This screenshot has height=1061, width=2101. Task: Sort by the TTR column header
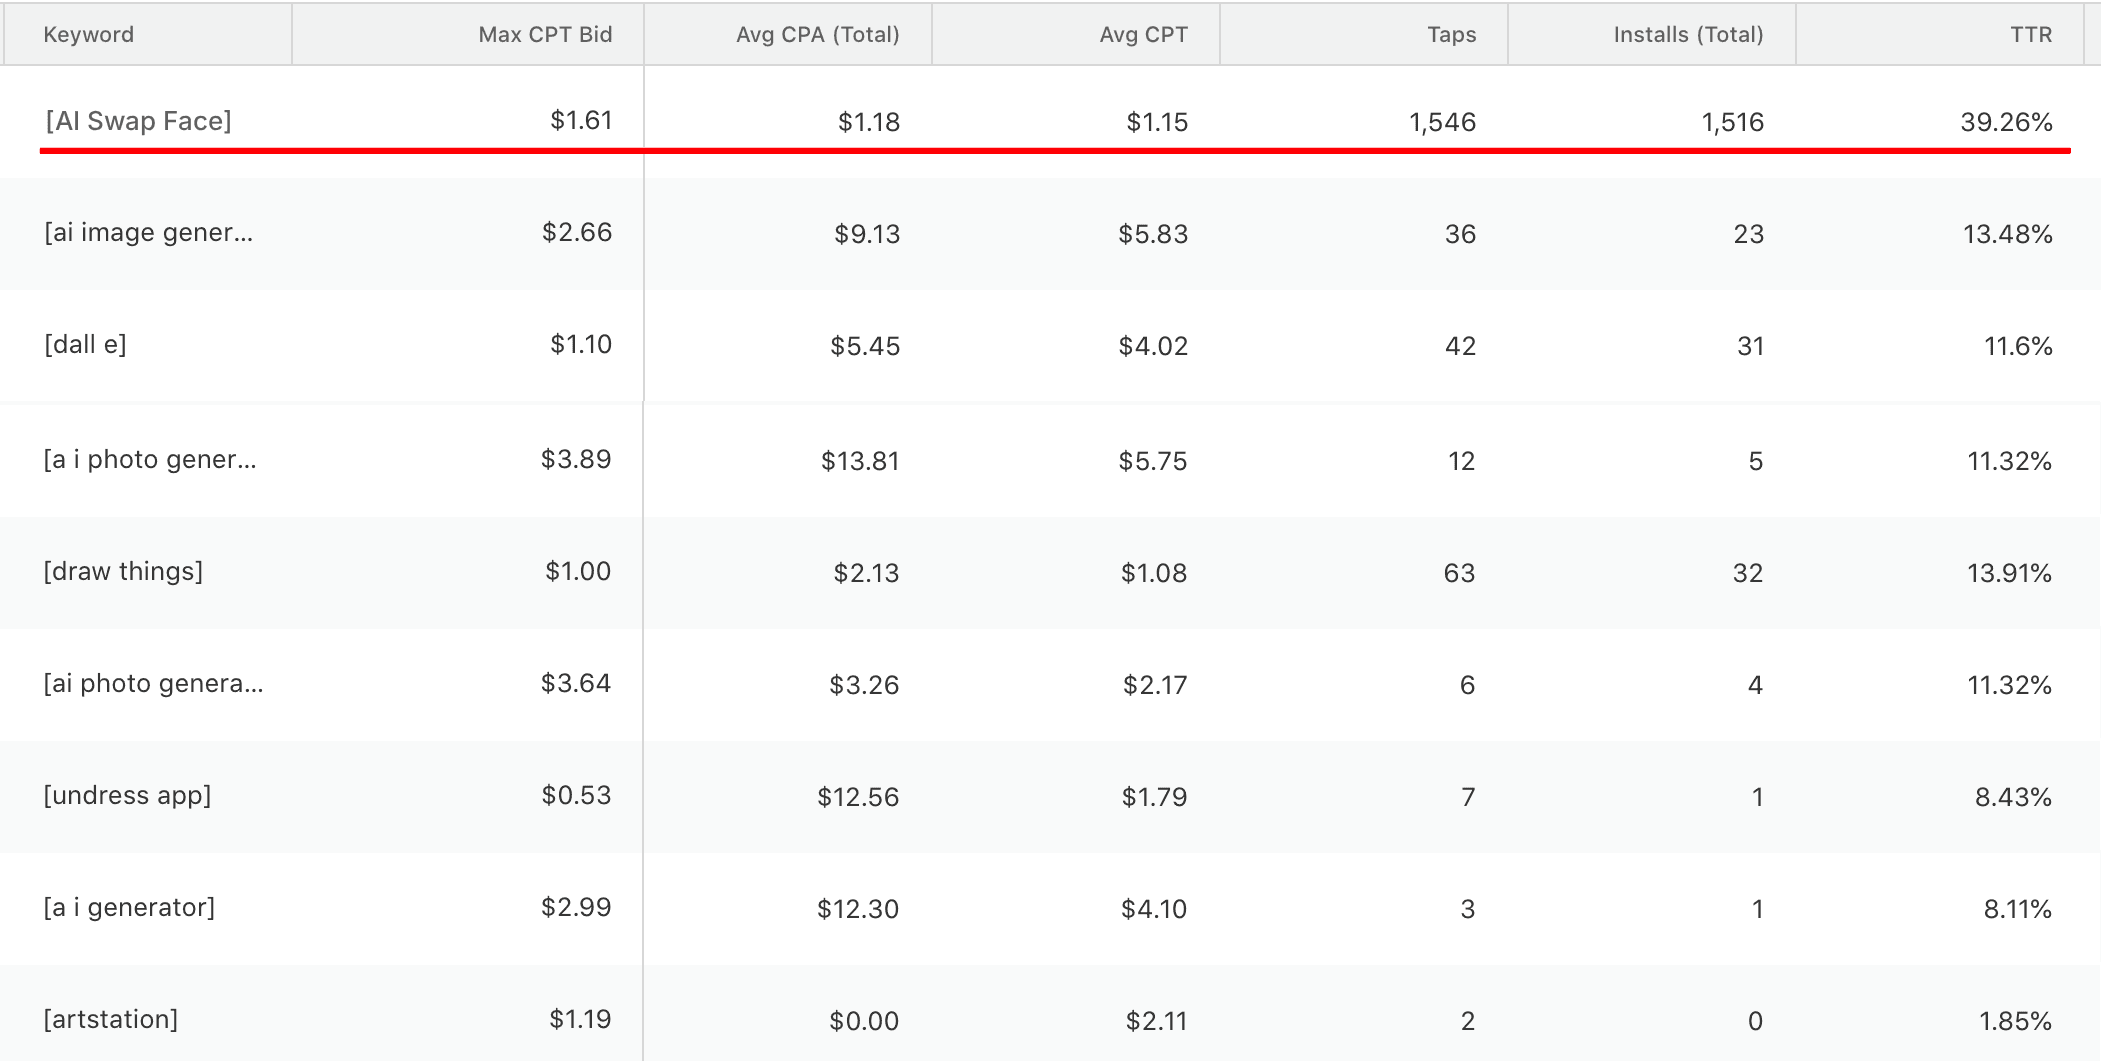tap(2030, 34)
